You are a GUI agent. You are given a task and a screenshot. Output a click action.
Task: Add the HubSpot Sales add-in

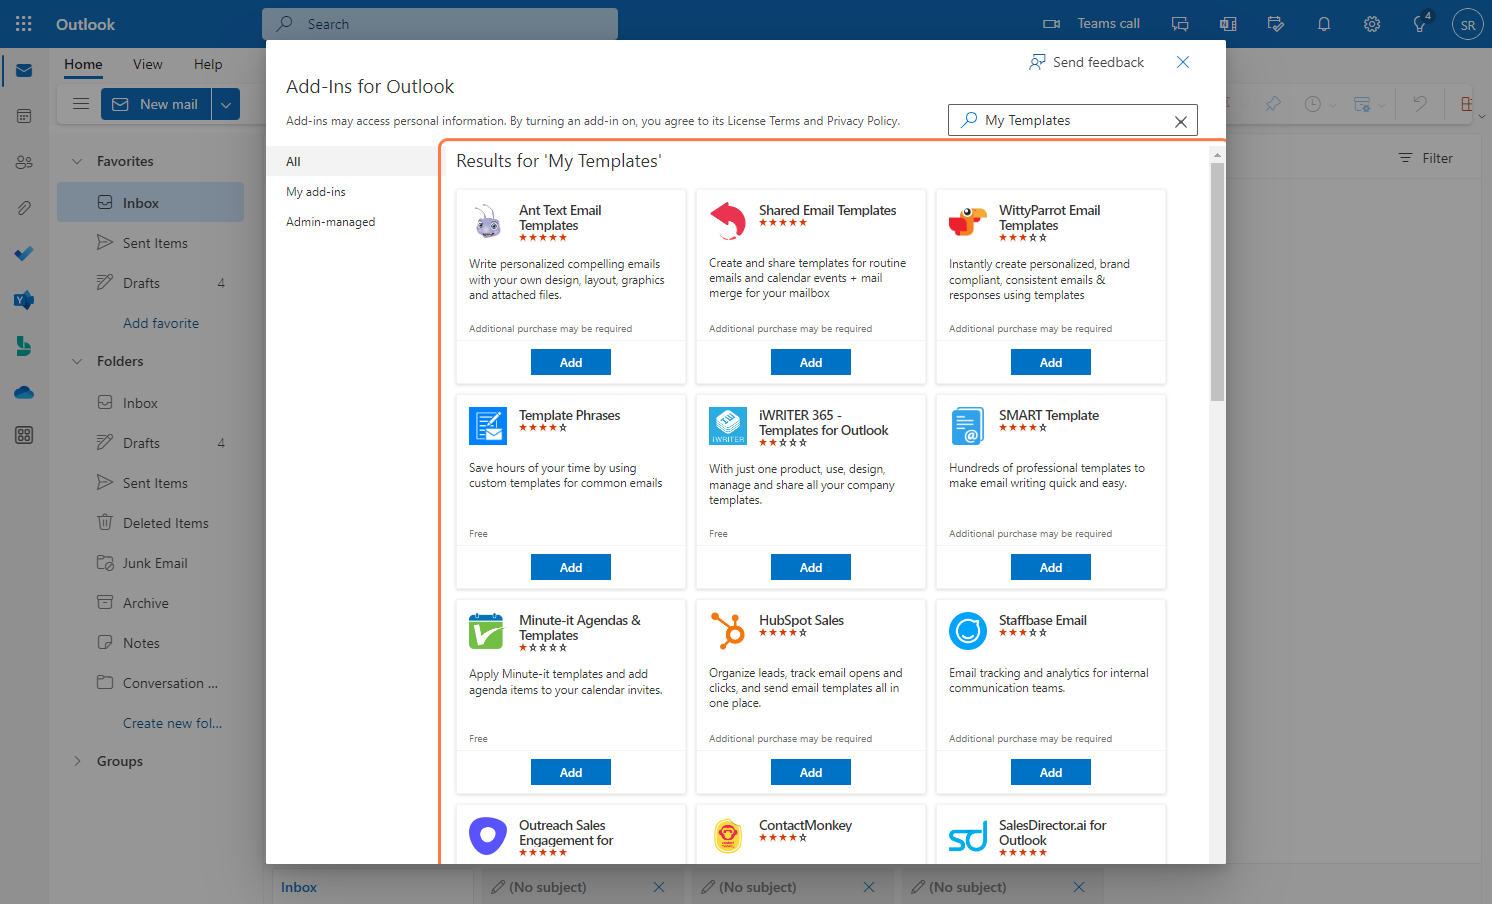[x=811, y=772]
